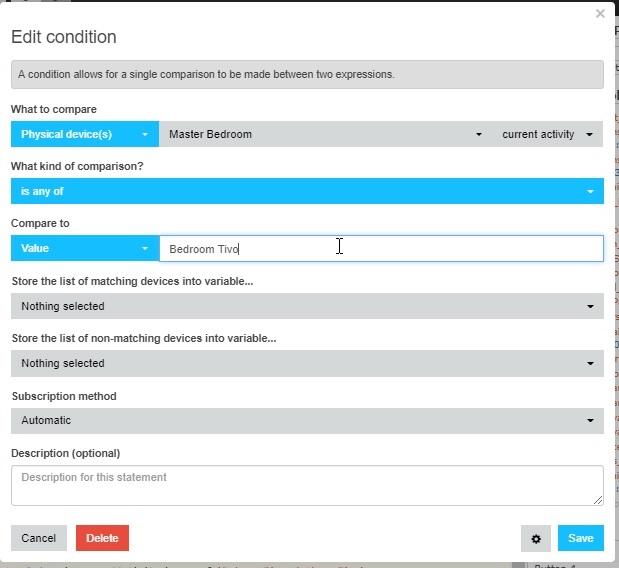Expand the 'is any of' comparison dropdown

307,191
